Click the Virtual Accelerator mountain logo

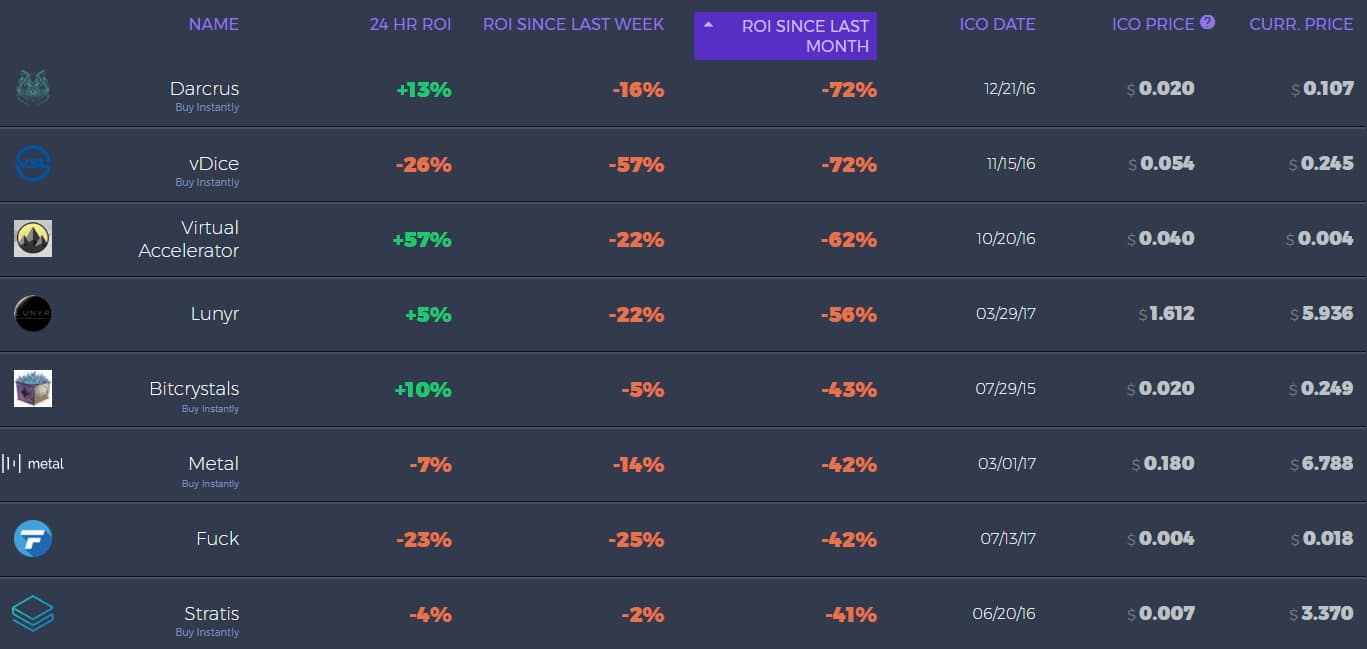[x=33, y=238]
